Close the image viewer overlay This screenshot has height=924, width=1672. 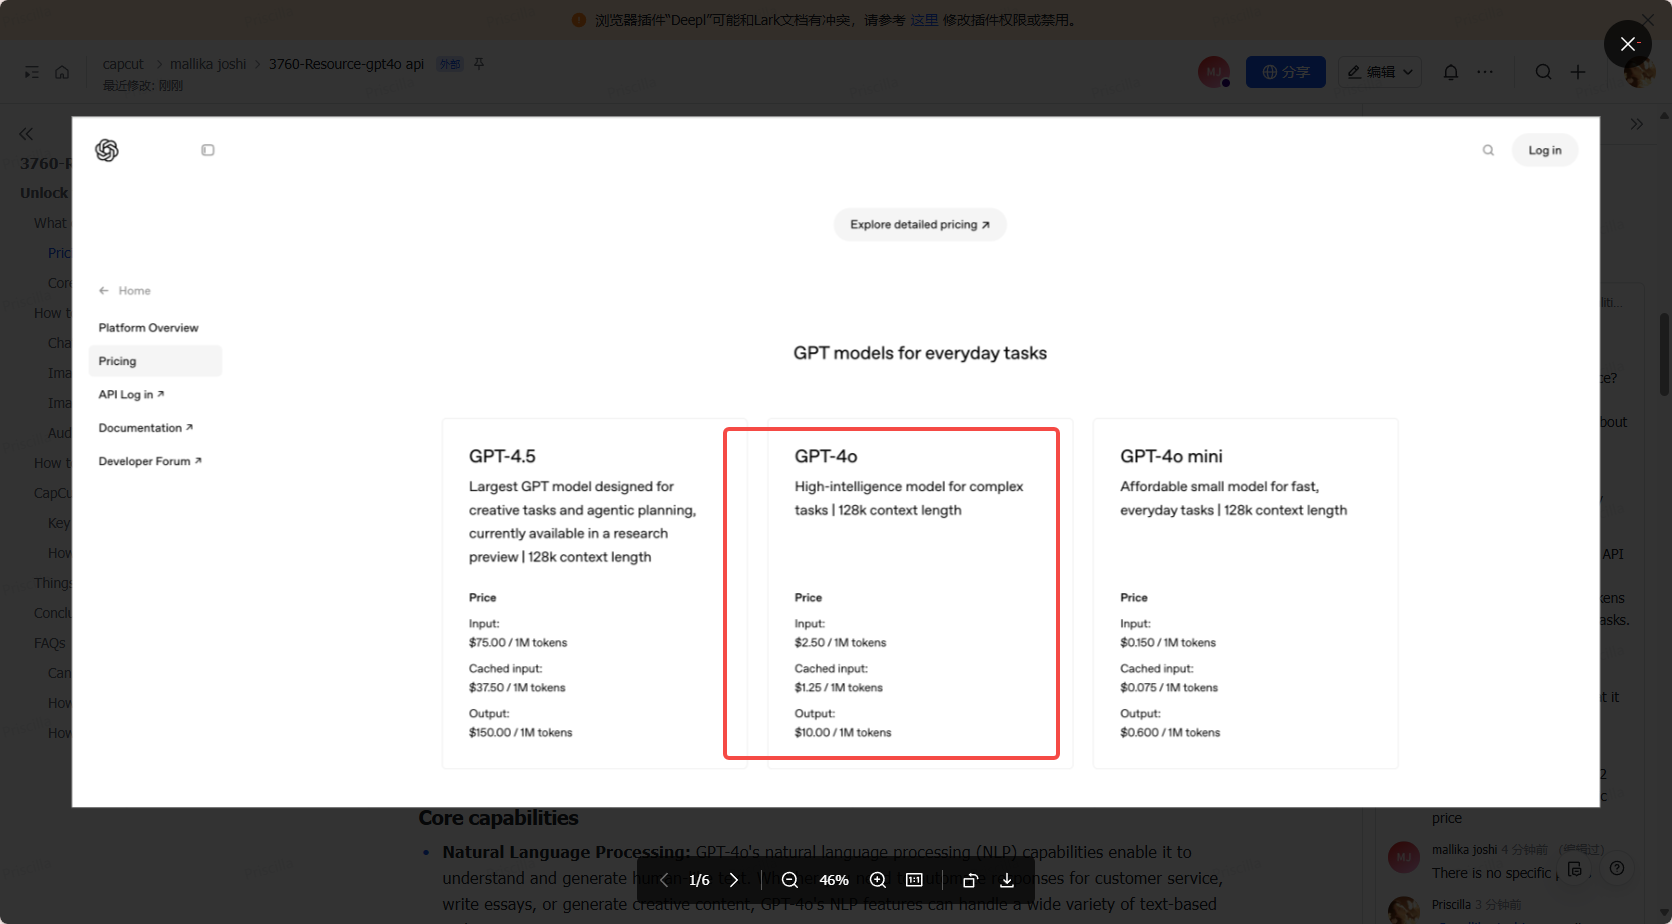pyautogui.click(x=1628, y=44)
